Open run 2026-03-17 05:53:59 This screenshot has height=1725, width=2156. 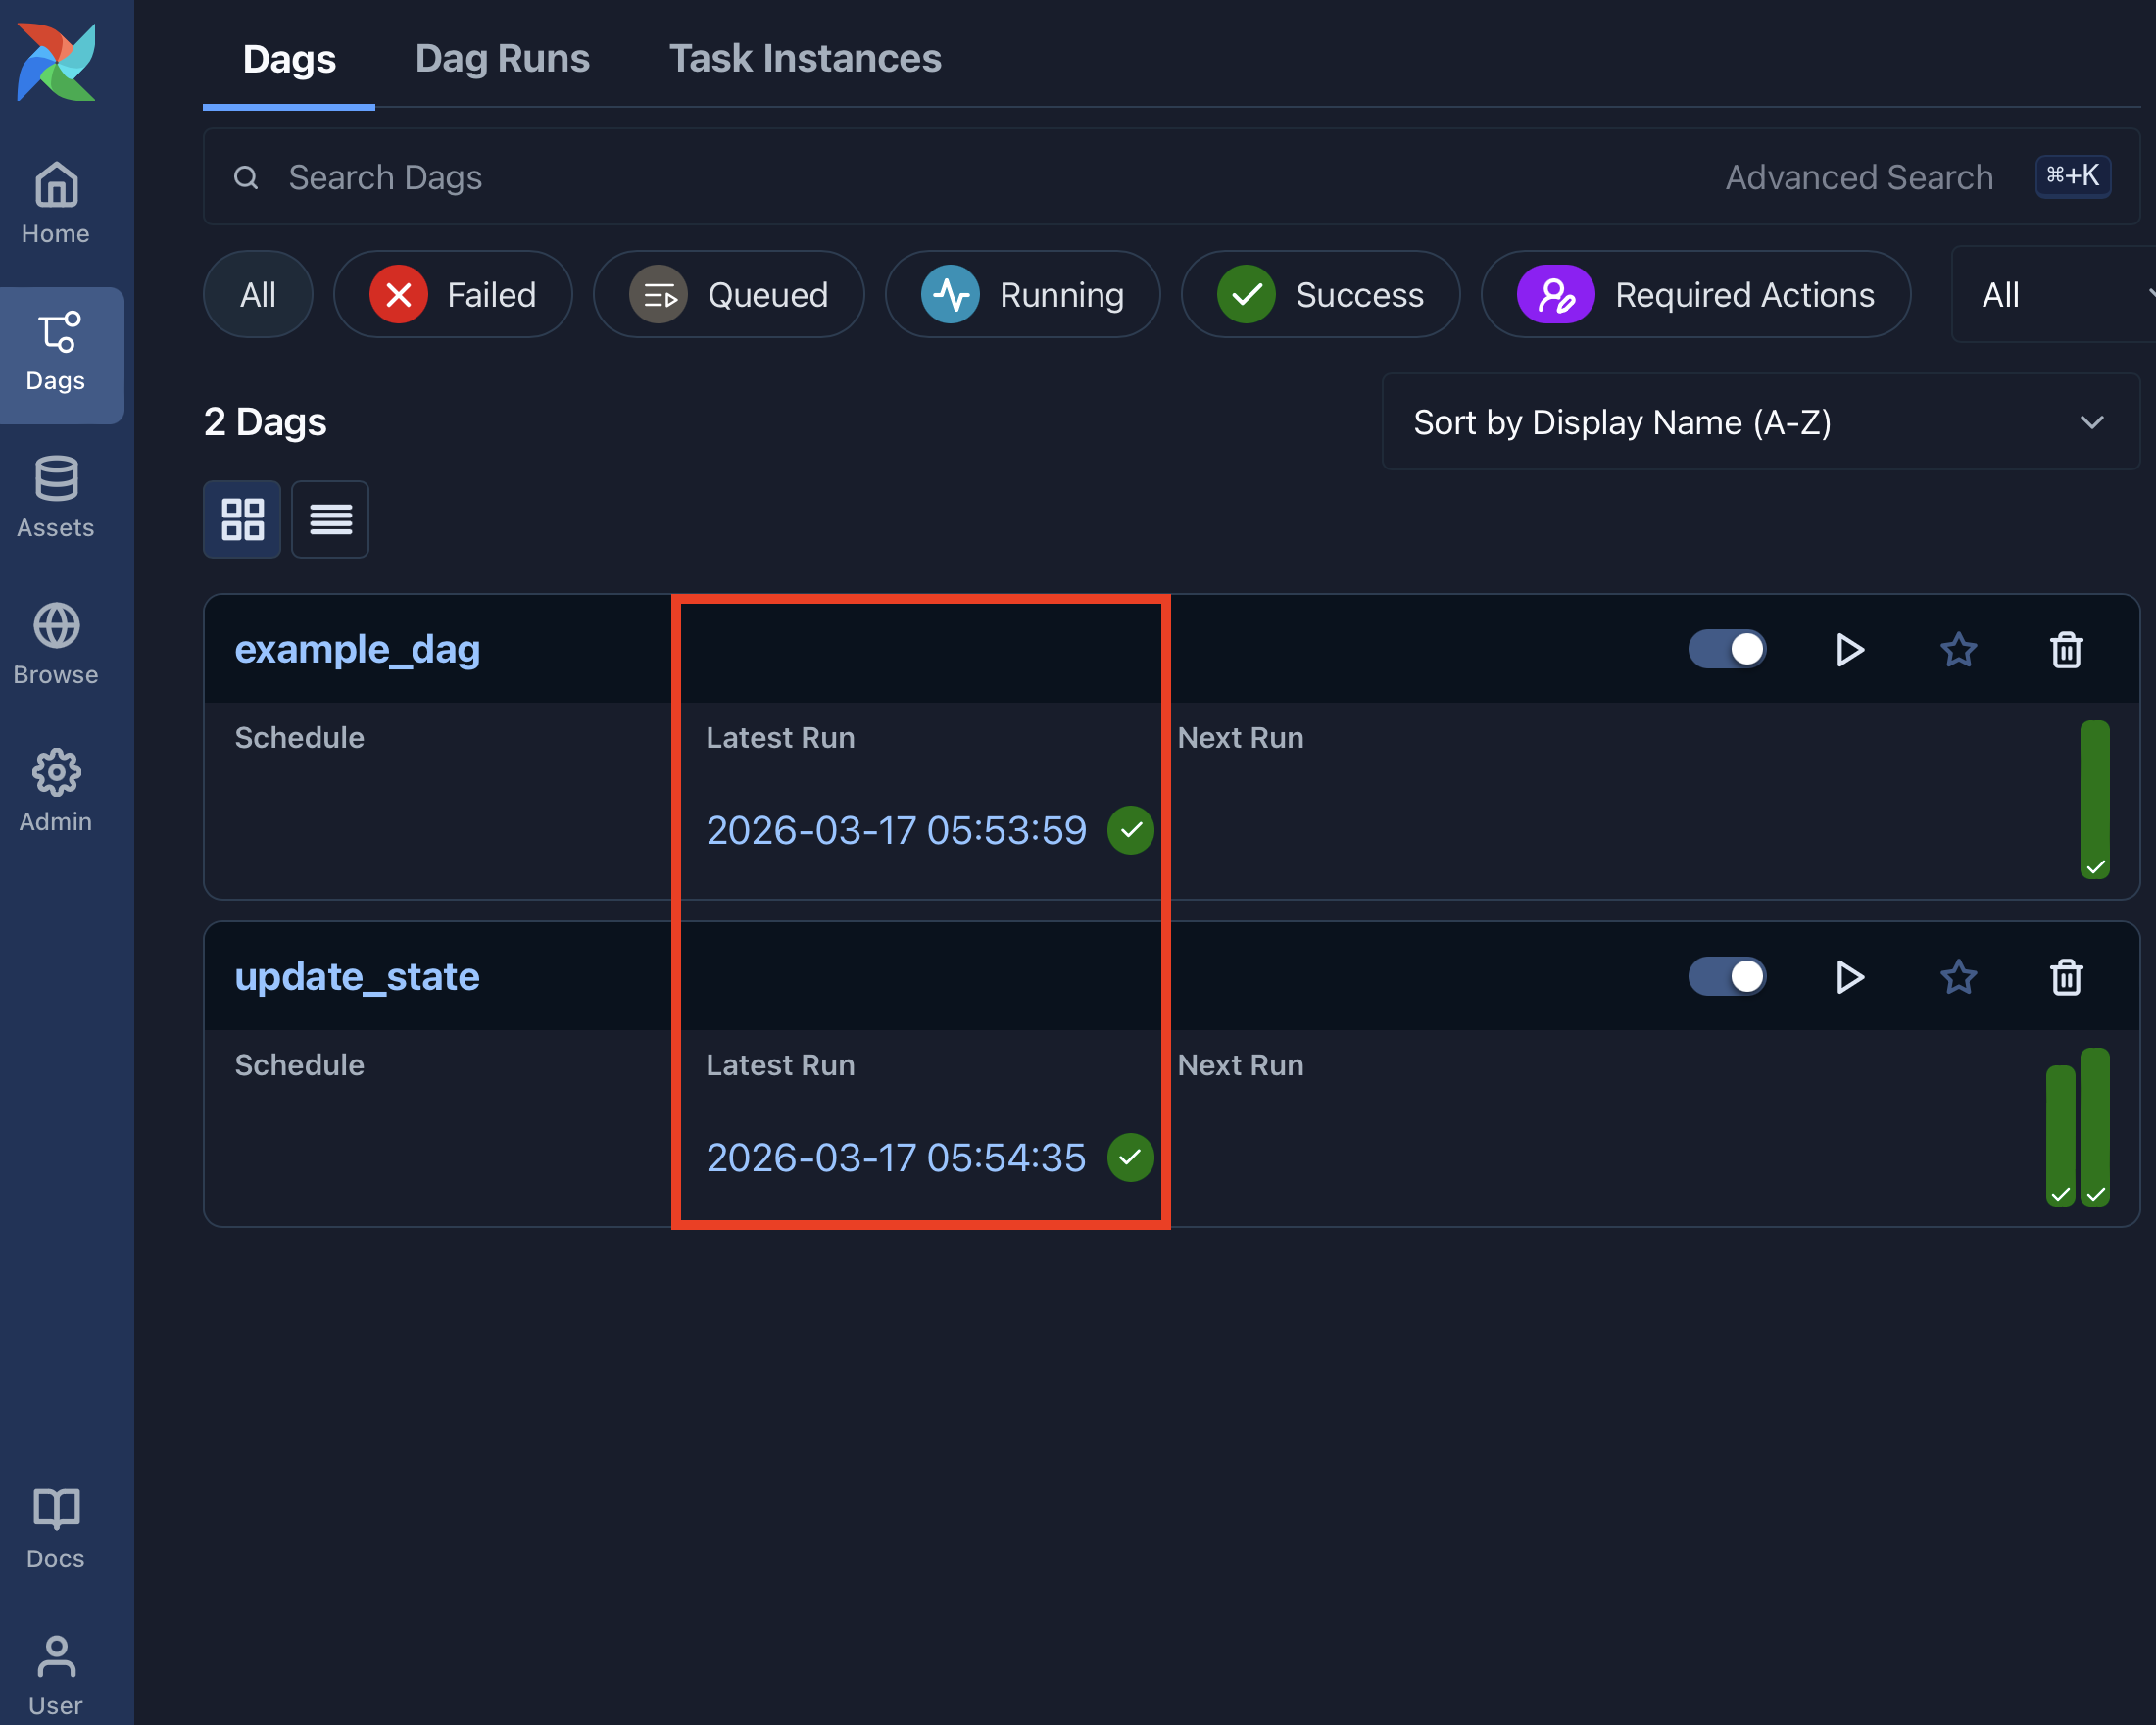point(896,830)
